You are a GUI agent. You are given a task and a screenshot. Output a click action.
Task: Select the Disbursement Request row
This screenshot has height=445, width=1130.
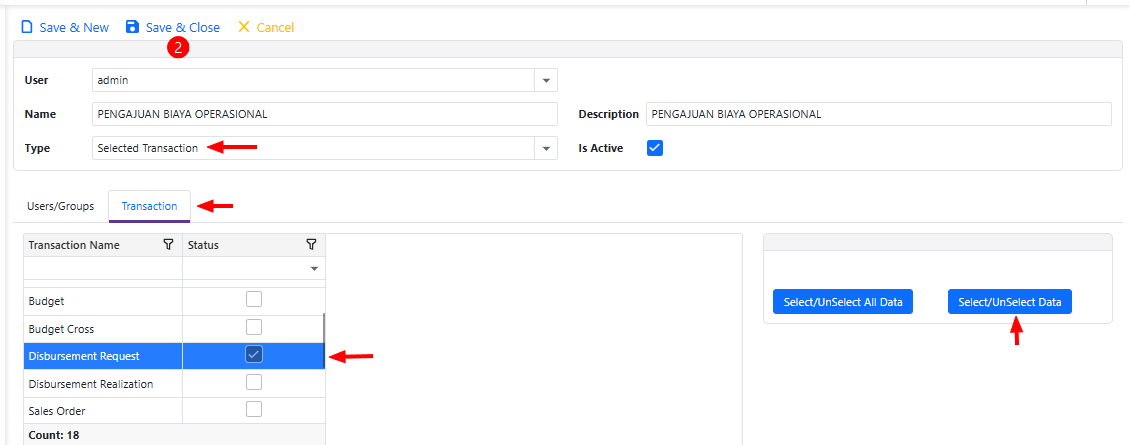(x=174, y=356)
